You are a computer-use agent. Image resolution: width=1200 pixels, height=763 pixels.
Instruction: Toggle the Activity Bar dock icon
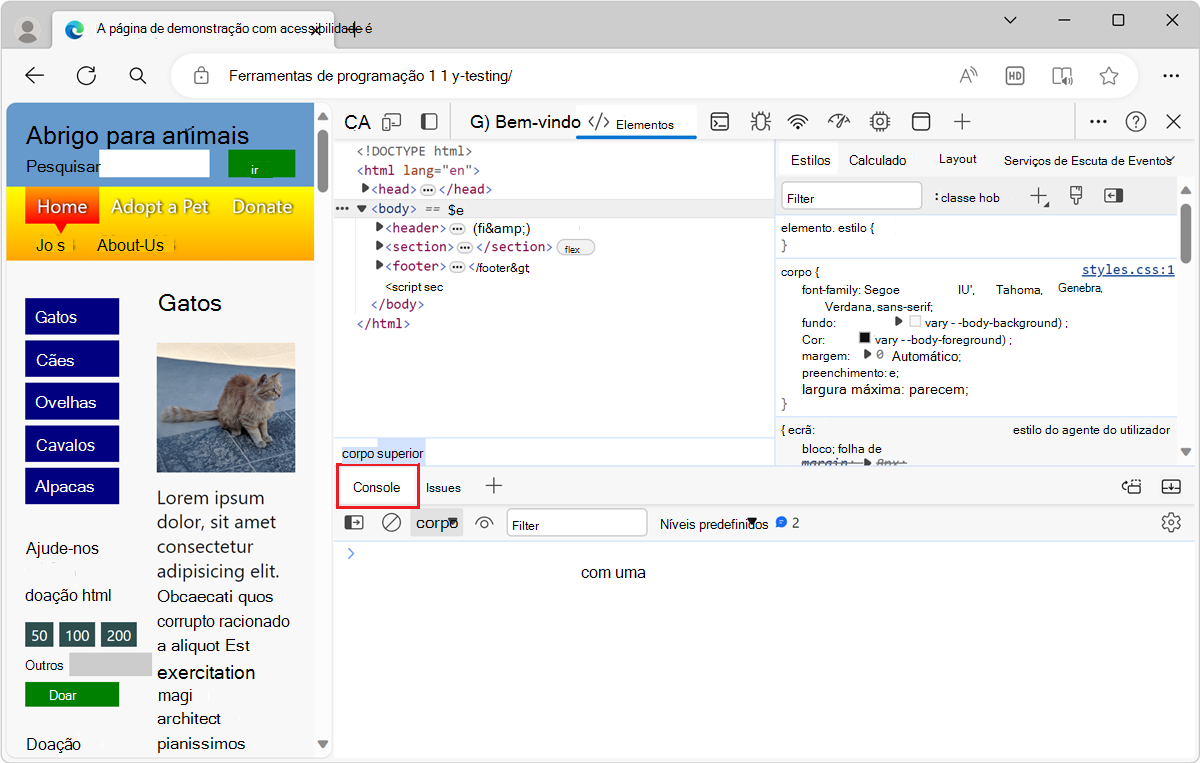click(429, 122)
